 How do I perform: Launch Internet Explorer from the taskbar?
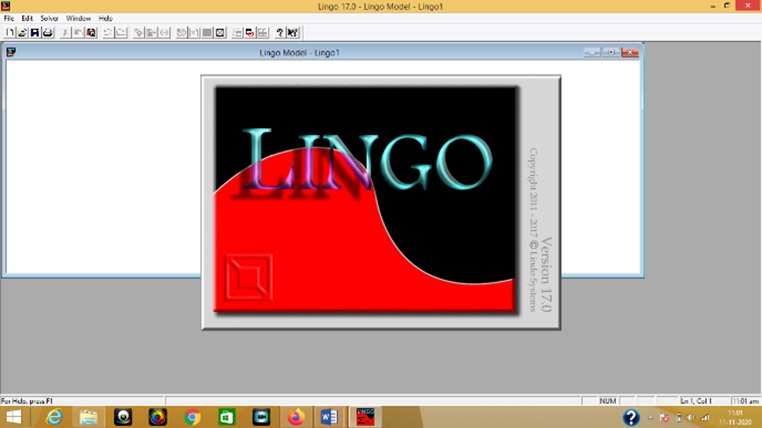click(54, 417)
